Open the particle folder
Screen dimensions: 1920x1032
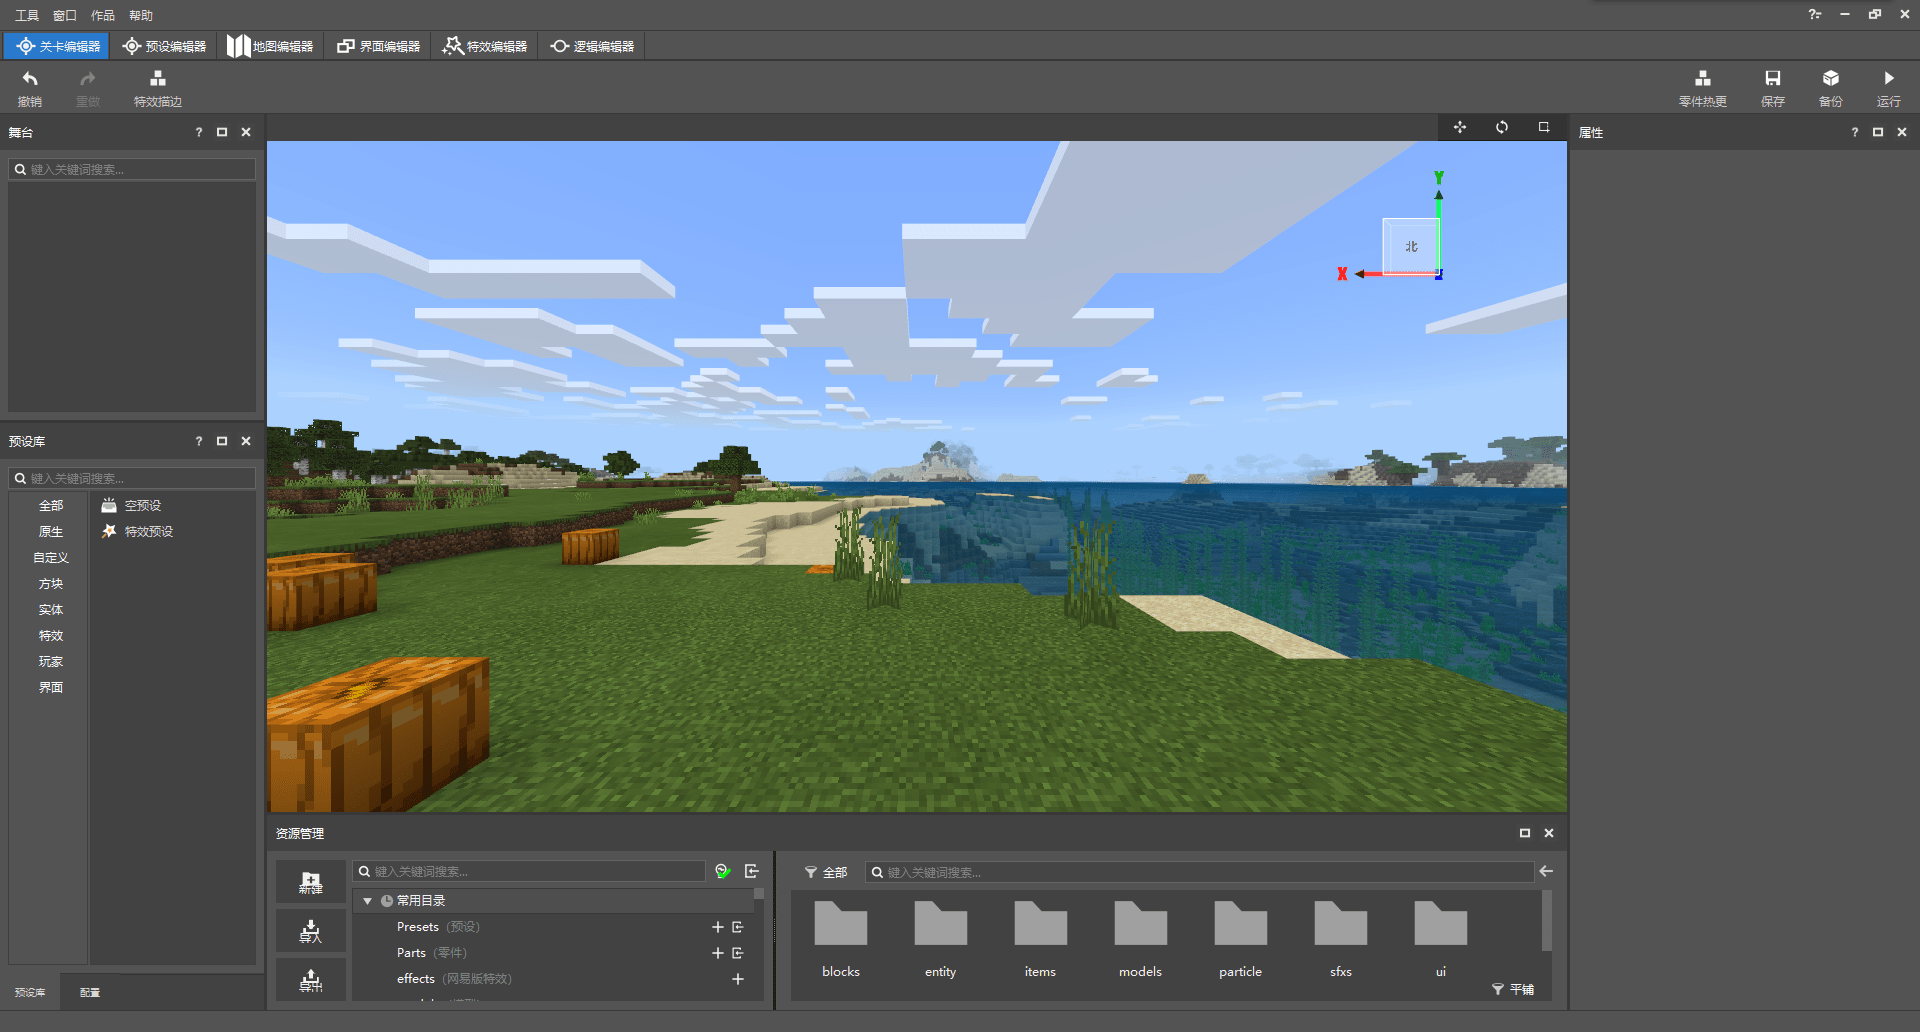(x=1241, y=939)
